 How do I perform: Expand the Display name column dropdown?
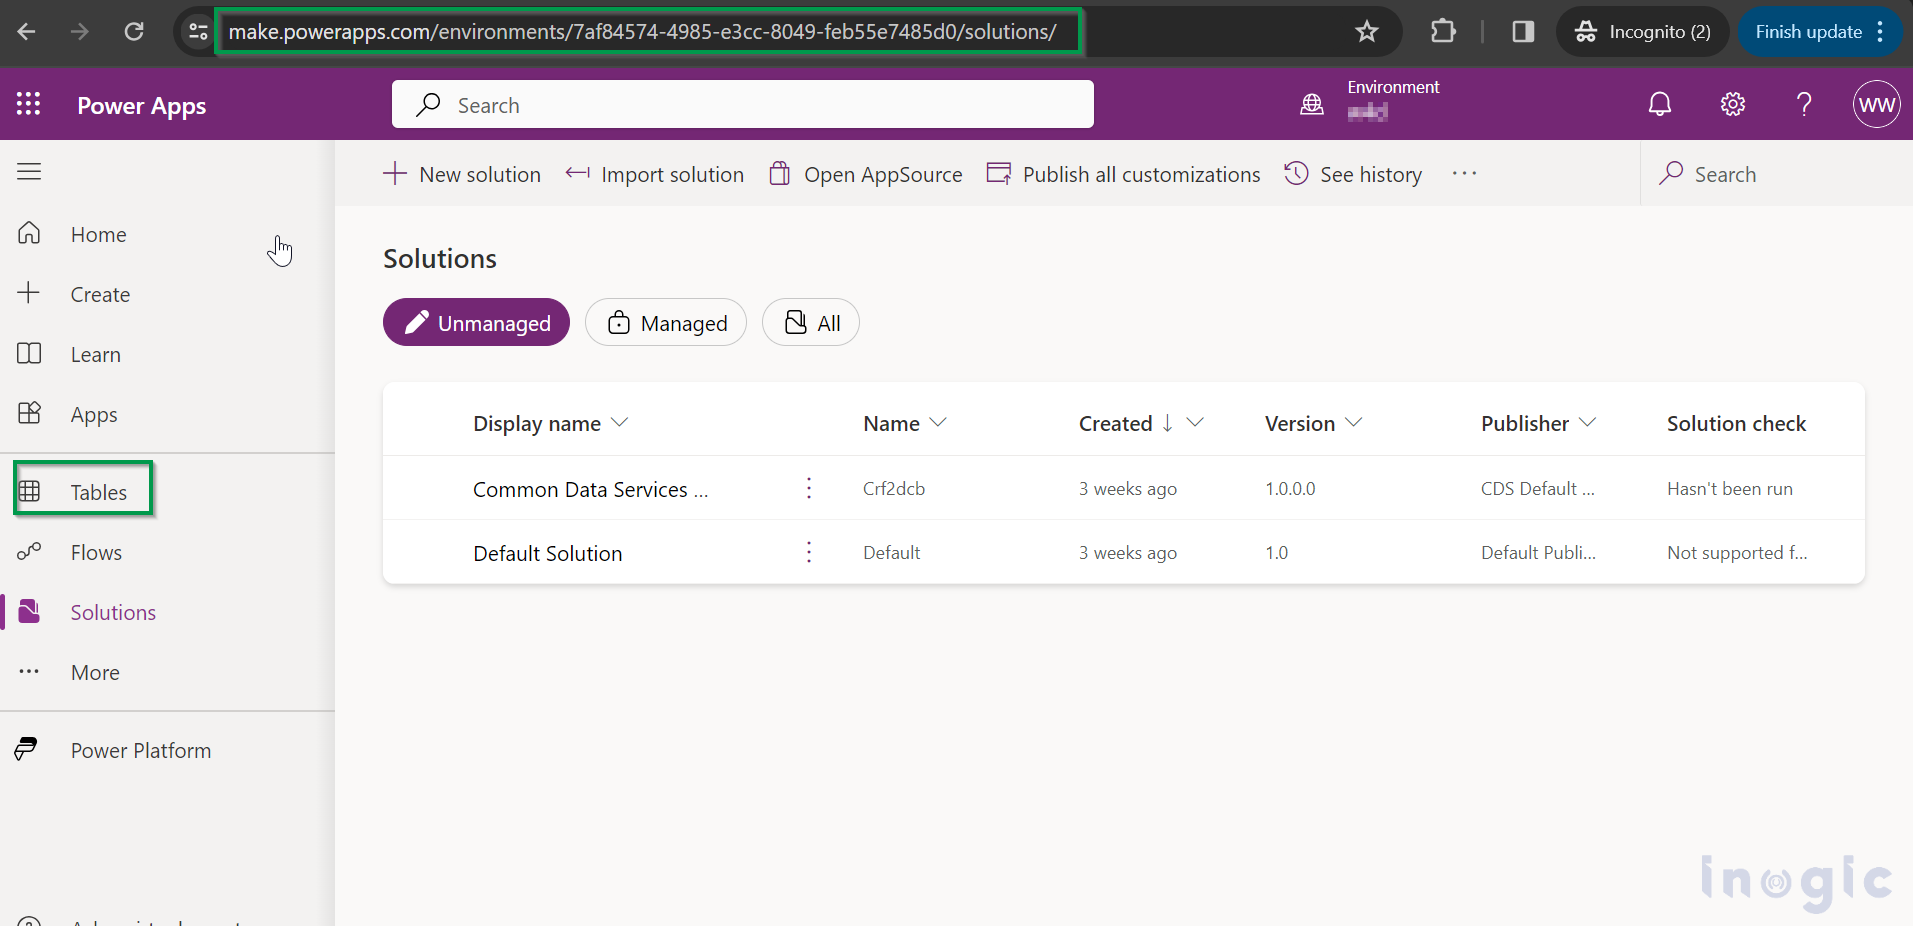(620, 423)
